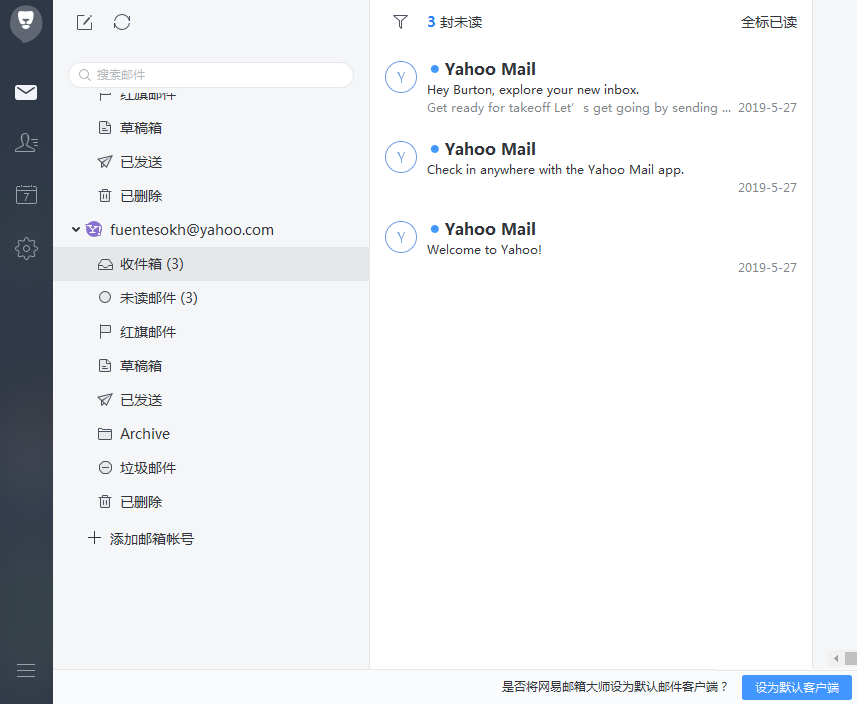Click 设为默认客户端 button
857x704 pixels.
coord(796,687)
